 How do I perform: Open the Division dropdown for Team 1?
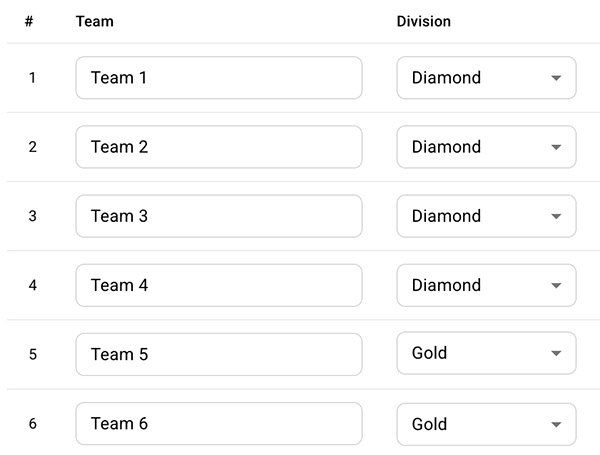486,78
